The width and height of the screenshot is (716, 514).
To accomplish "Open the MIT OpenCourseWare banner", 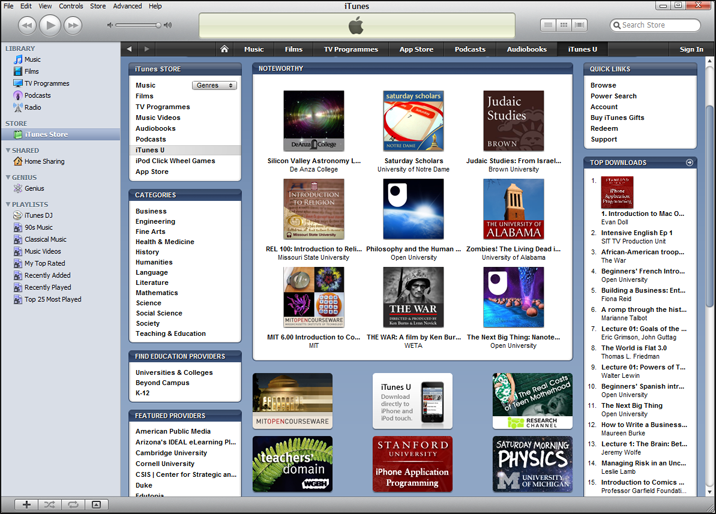I will click(x=292, y=401).
